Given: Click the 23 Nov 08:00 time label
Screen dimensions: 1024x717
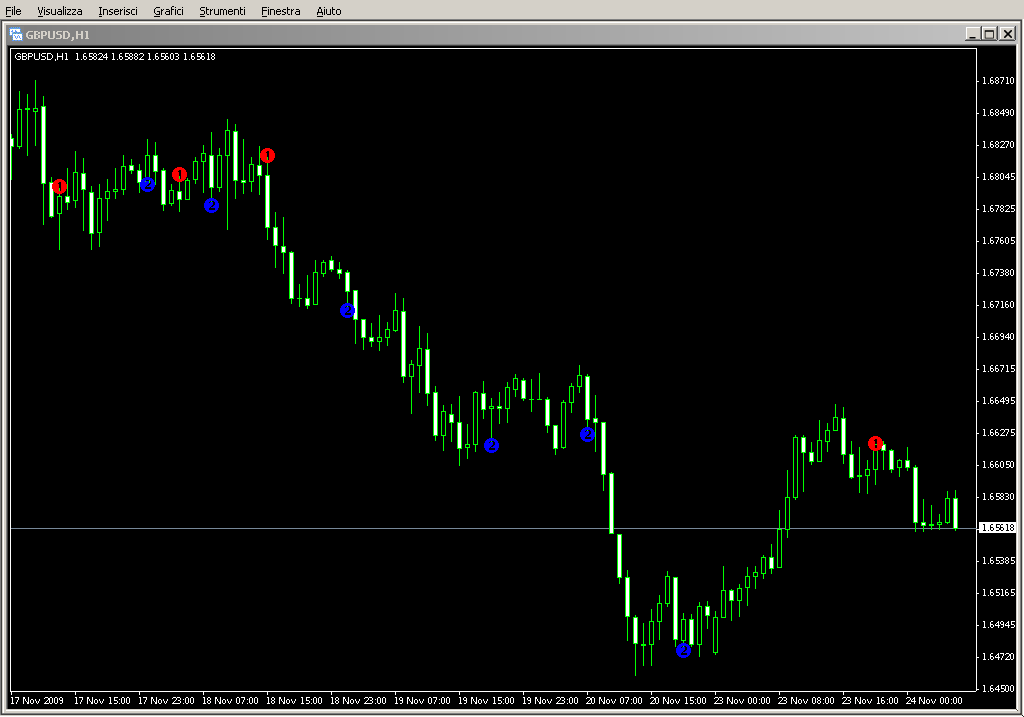Looking at the screenshot, I should click(x=806, y=701).
